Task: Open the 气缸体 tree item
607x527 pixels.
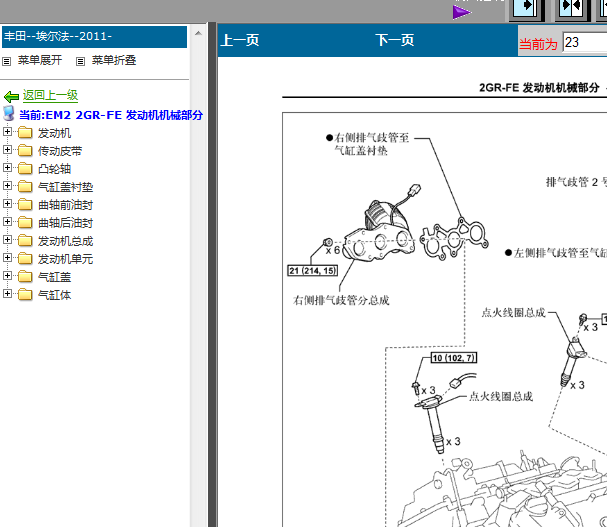Action: tap(54, 295)
